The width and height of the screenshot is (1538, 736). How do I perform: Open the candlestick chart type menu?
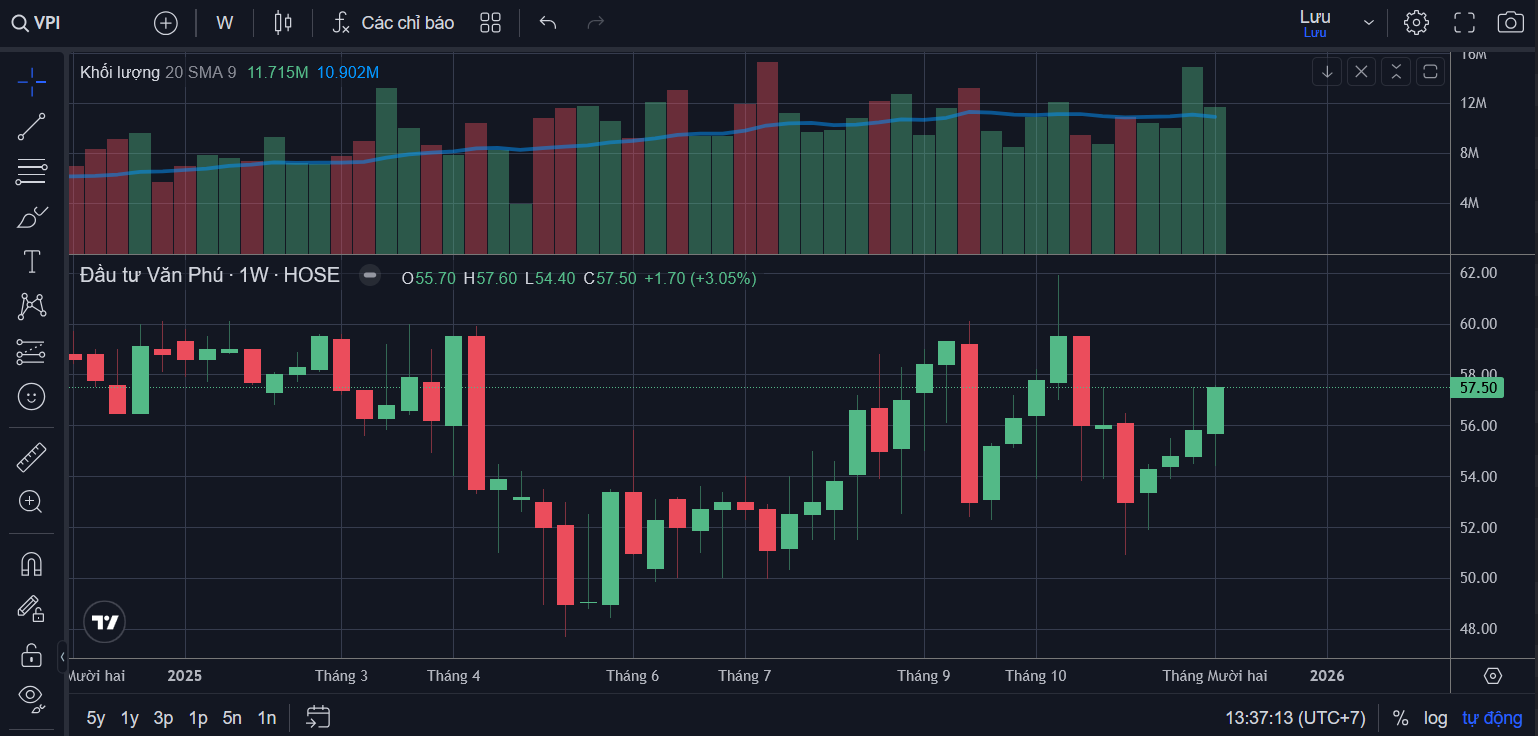[x=283, y=23]
